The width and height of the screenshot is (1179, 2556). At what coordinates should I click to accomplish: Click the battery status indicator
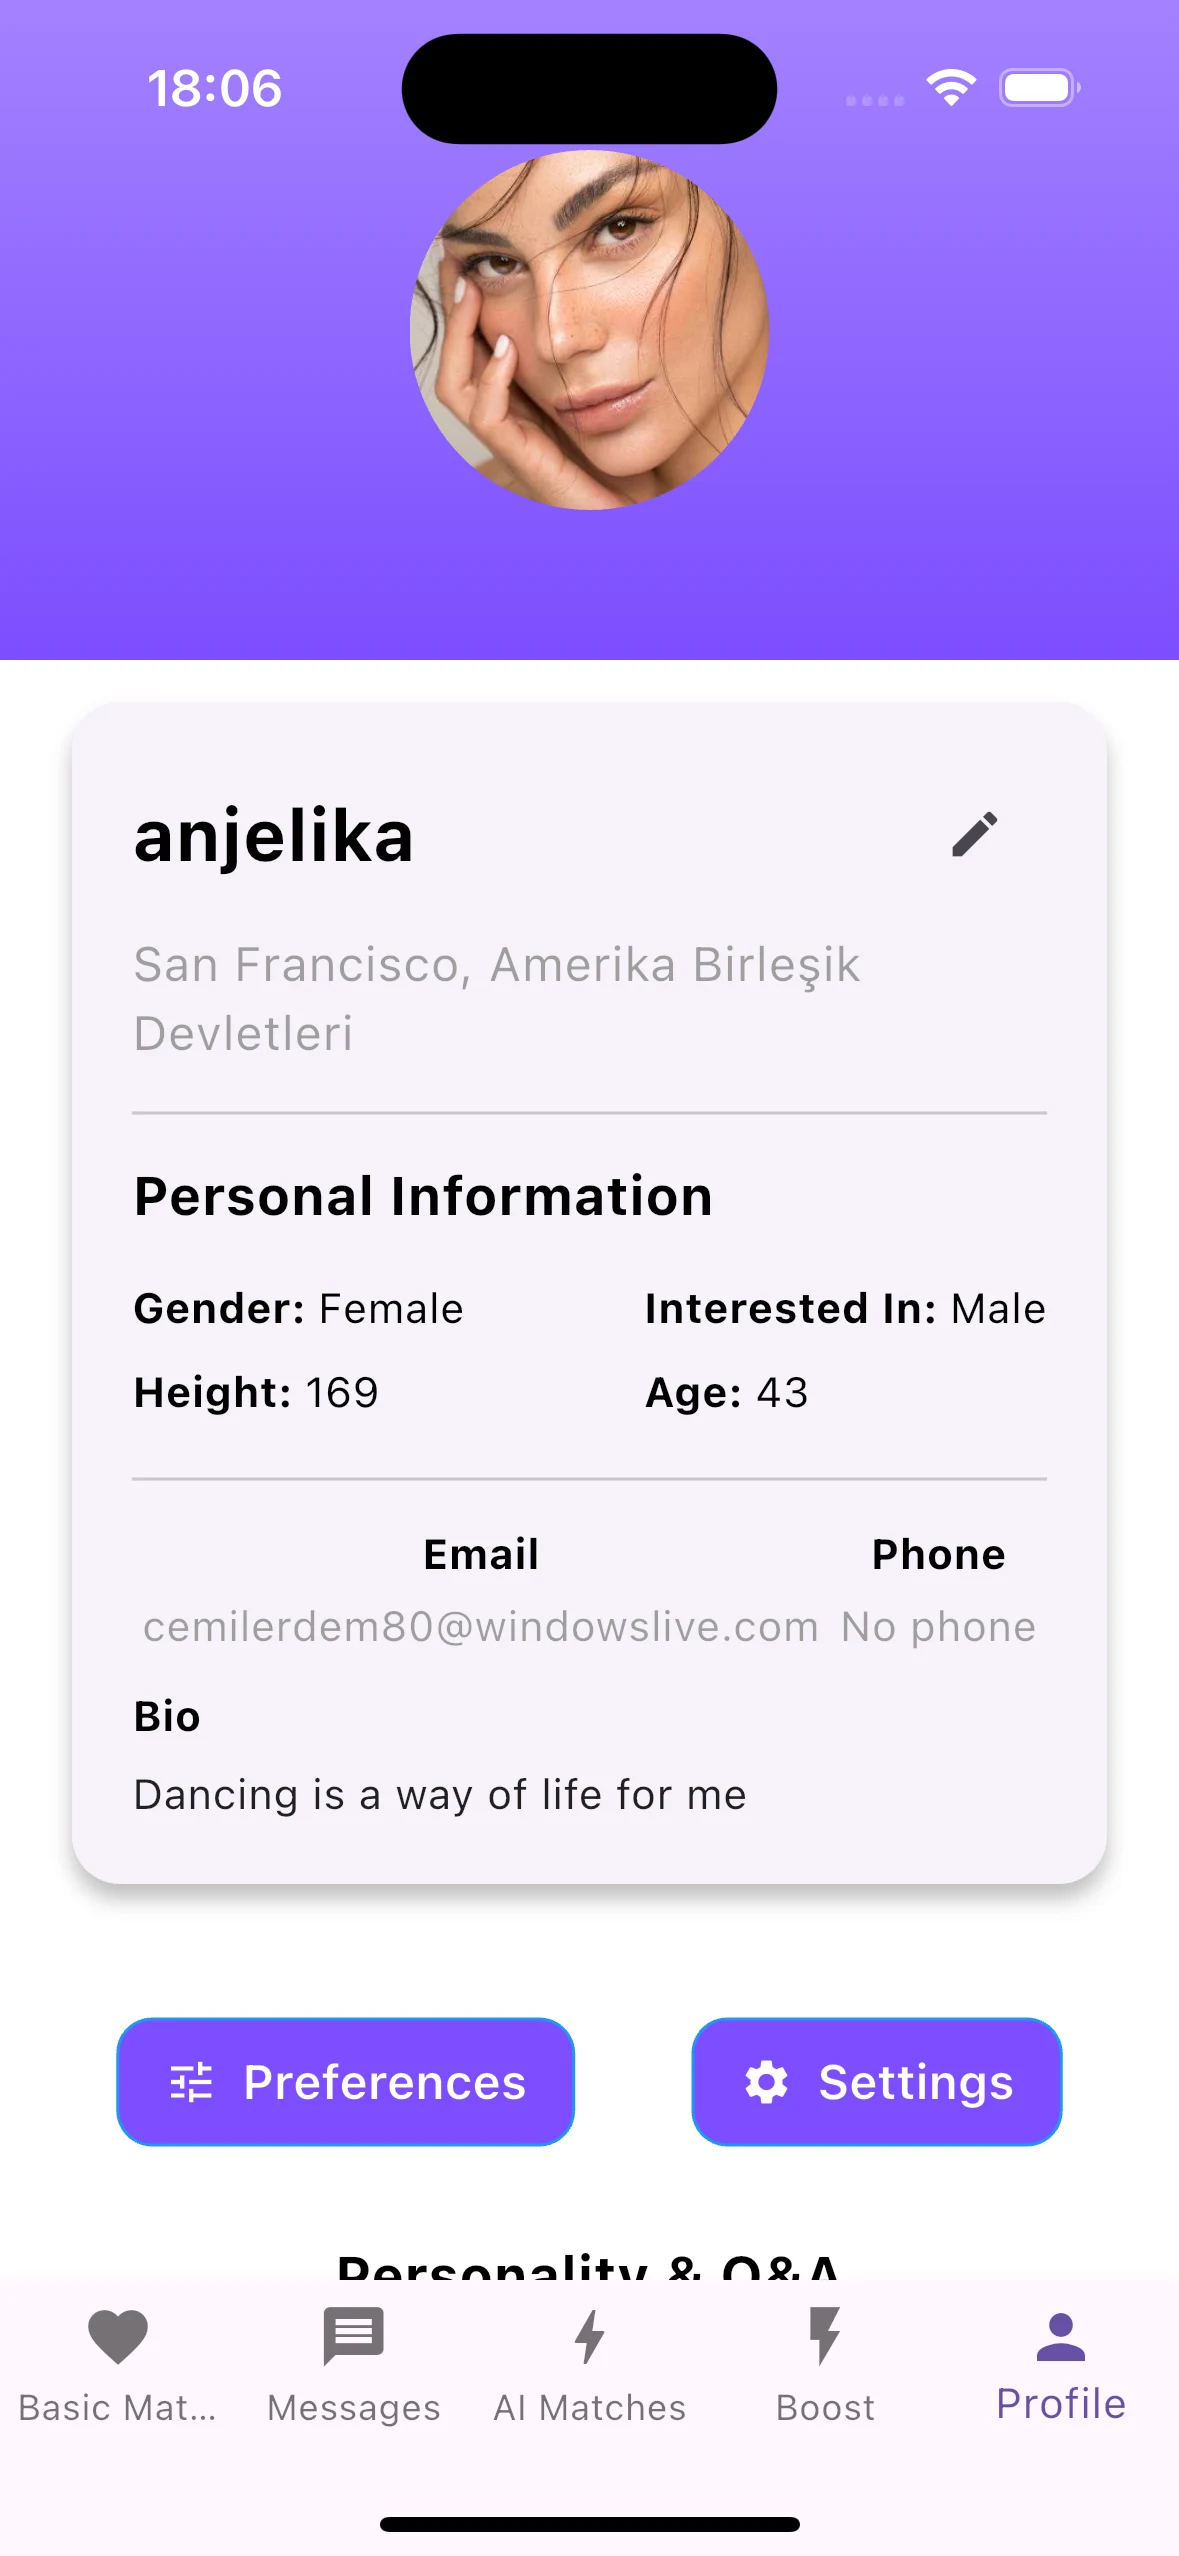click(x=1040, y=88)
